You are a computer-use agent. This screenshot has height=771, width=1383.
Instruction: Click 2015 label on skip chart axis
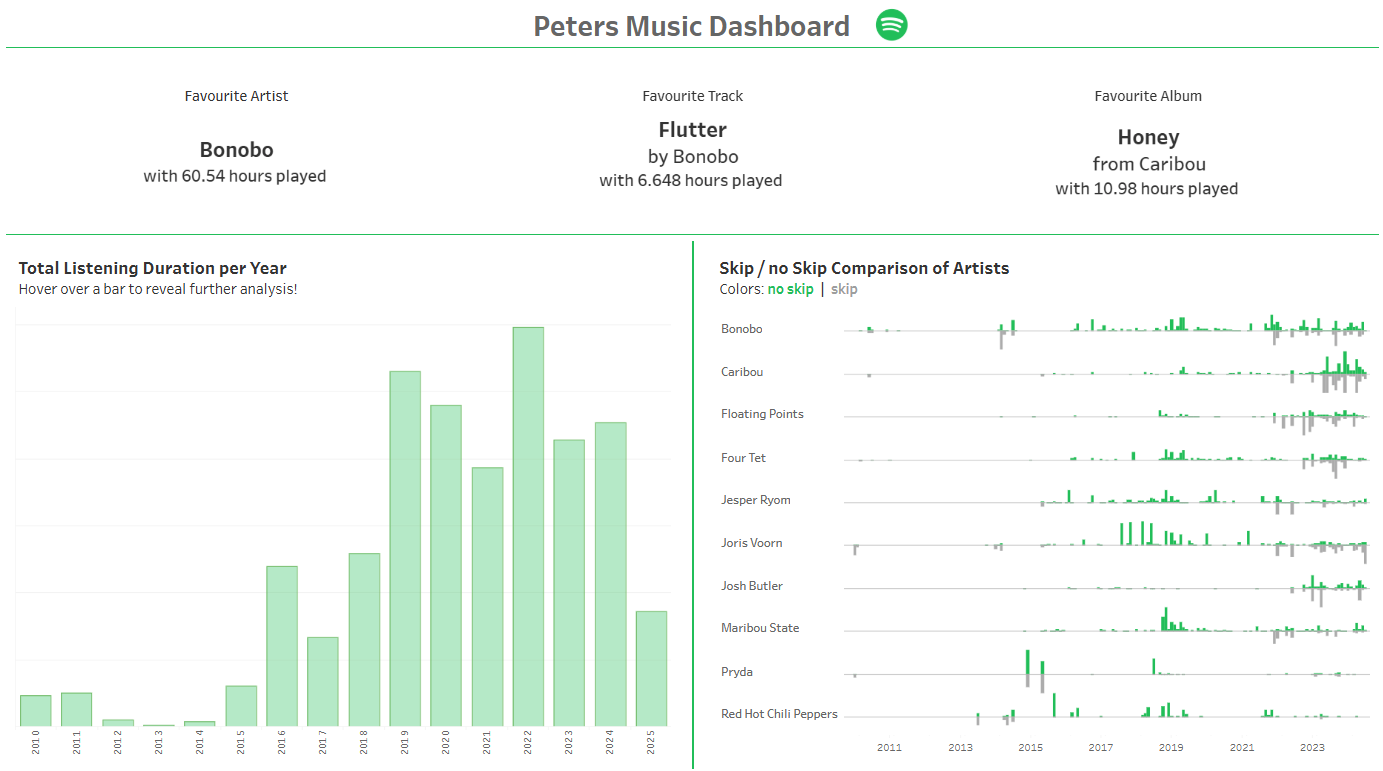pyautogui.click(x=1030, y=747)
